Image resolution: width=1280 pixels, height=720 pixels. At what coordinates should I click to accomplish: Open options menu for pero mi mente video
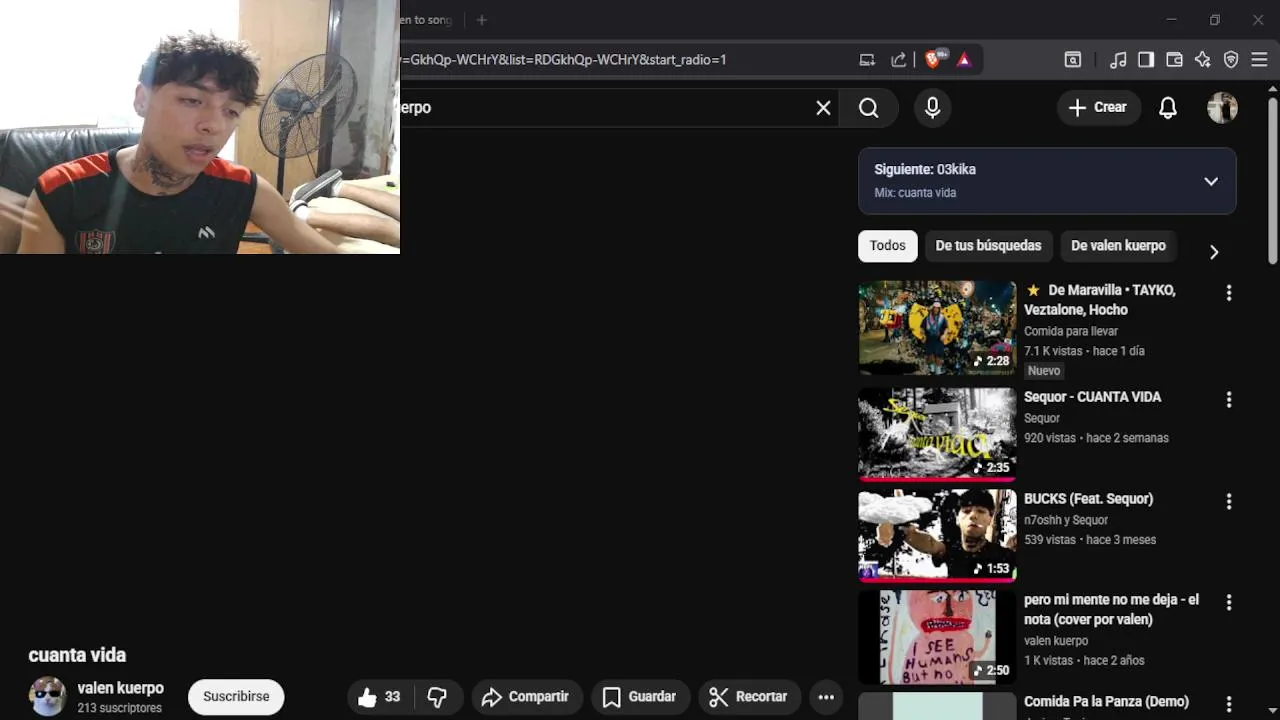tap(1229, 603)
